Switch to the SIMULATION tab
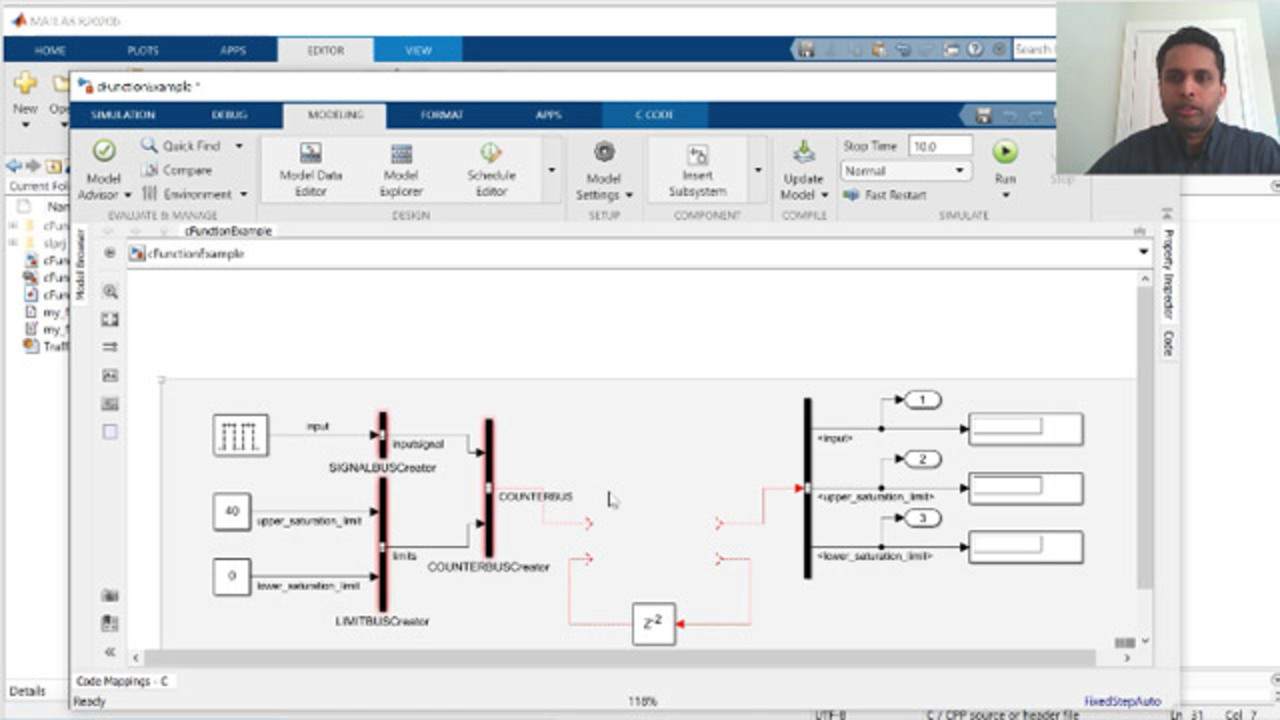 123,115
